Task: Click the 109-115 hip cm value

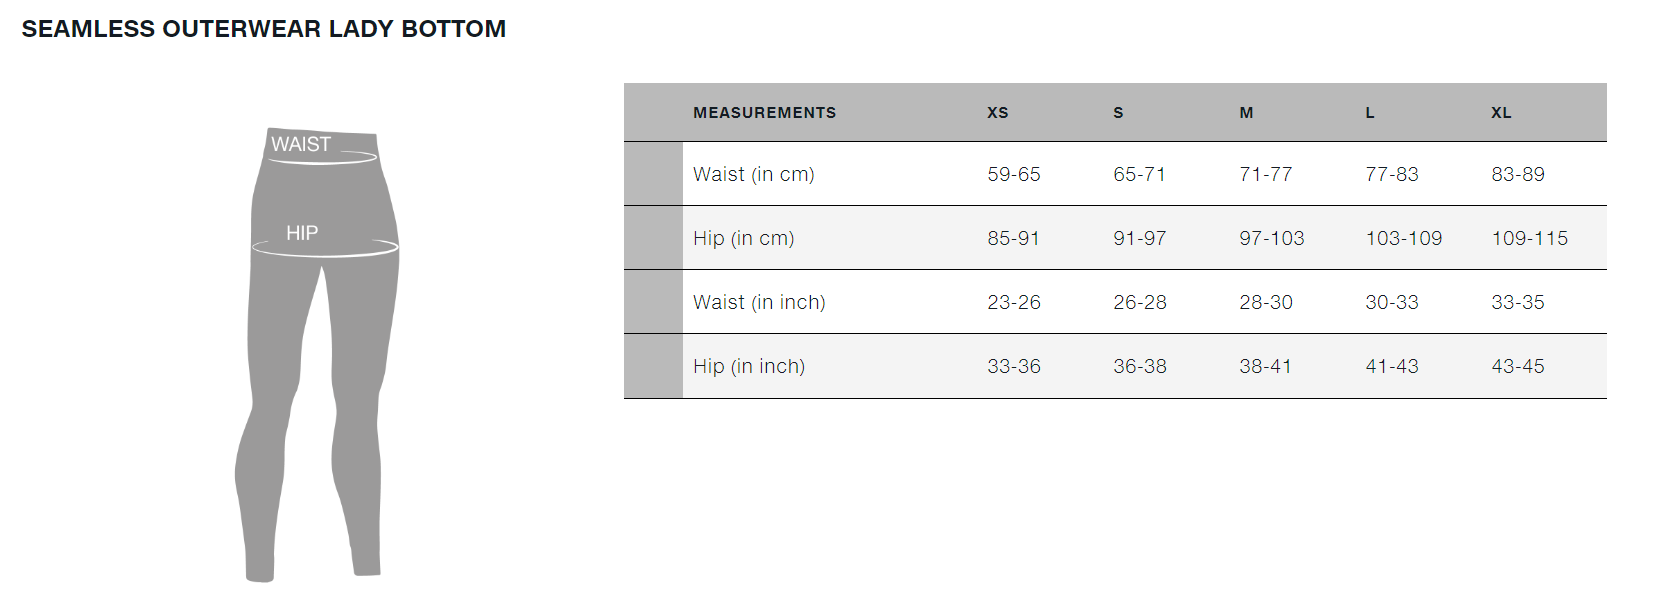Action: pos(1530,238)
